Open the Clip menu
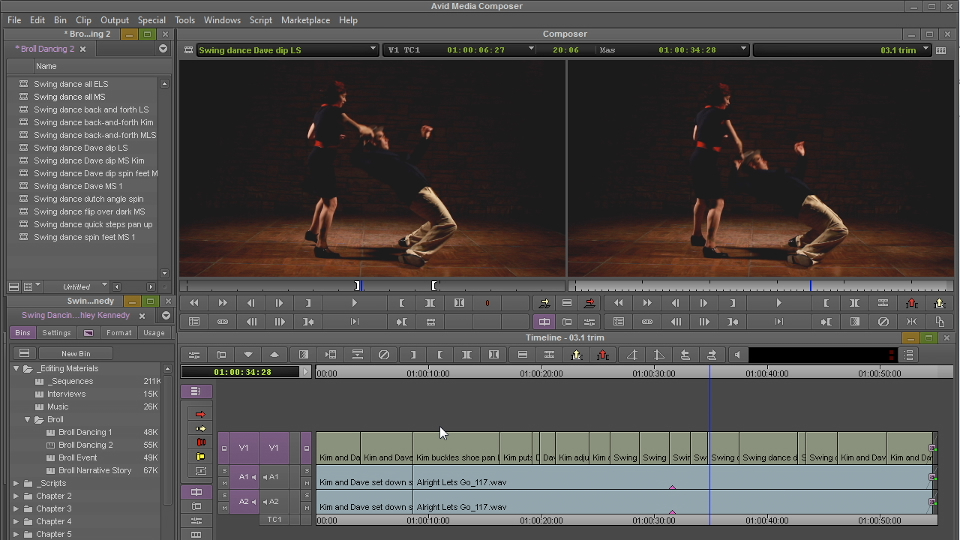This screenshot has width=960, height=540. [83, 20]
